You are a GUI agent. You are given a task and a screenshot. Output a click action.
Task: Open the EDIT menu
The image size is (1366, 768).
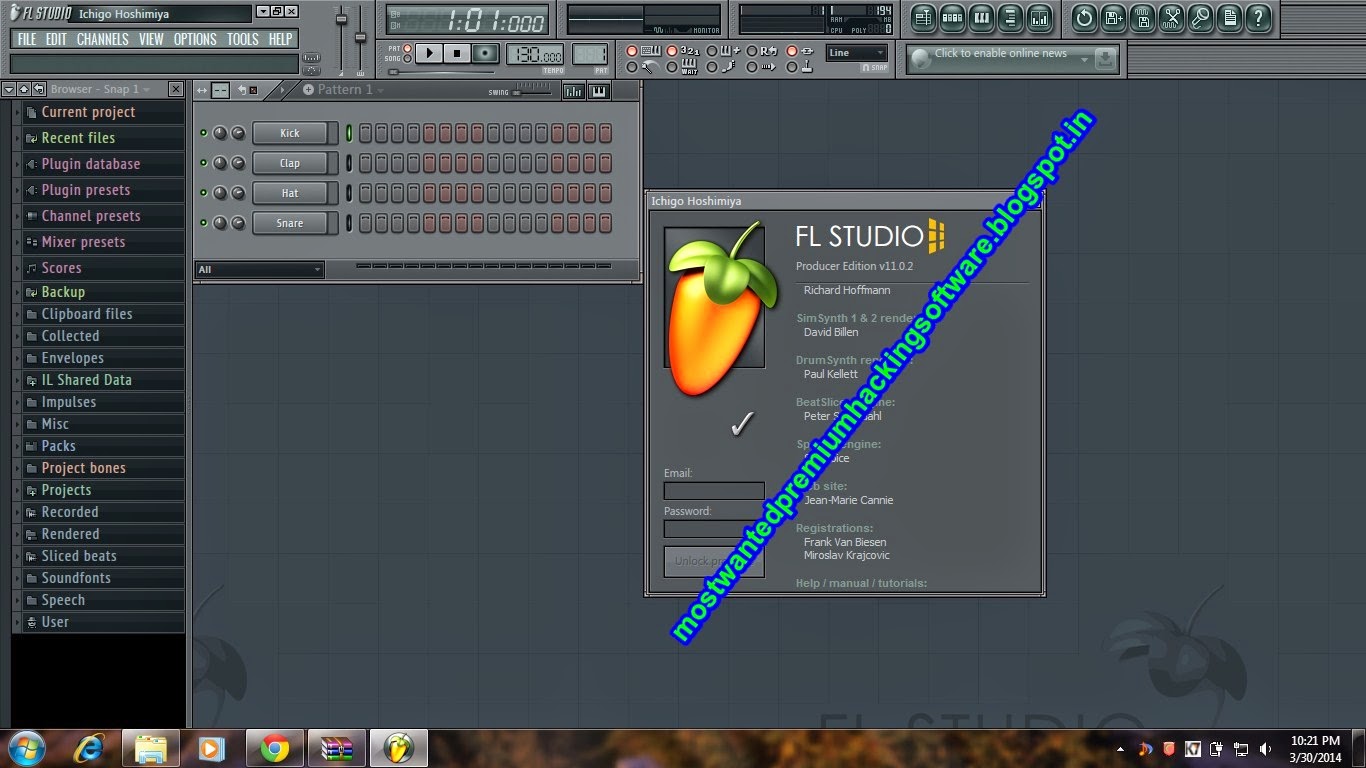coord(56,39)
